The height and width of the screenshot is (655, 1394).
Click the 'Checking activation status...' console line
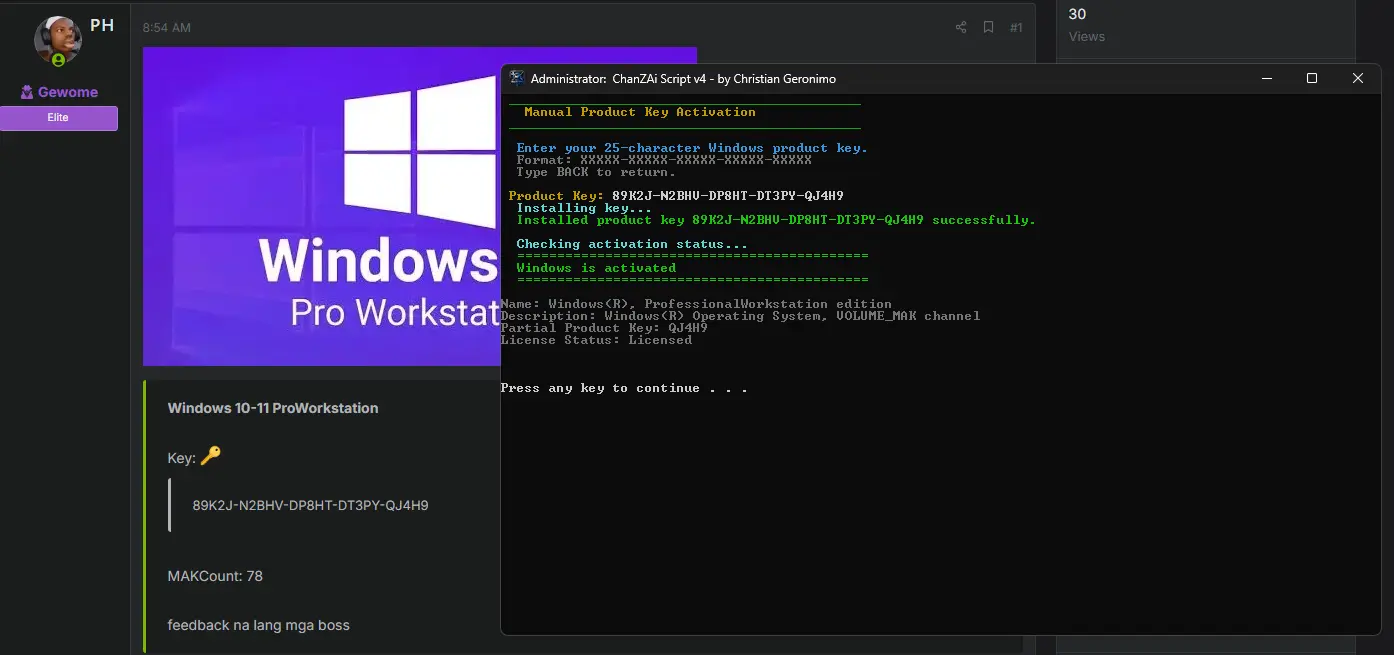coord(632,244)
